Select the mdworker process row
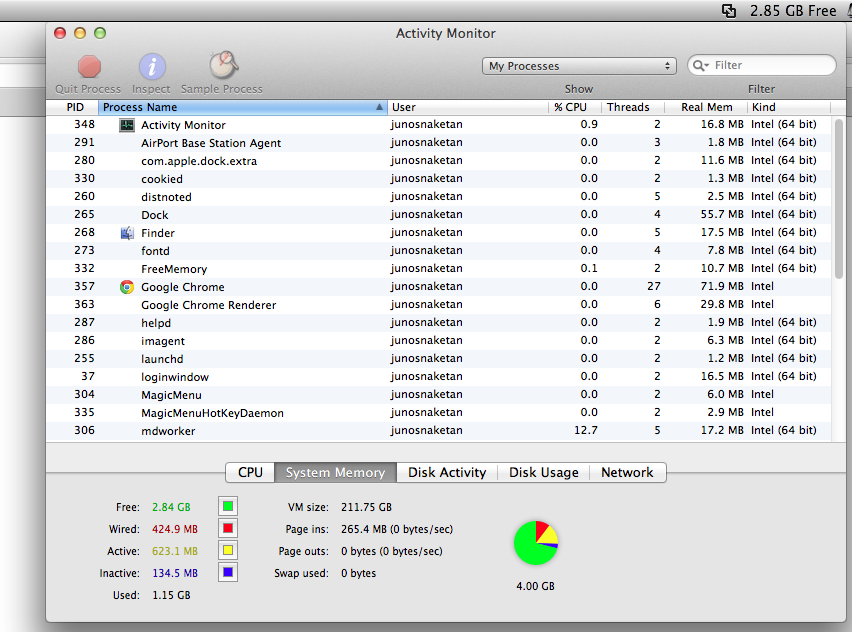 [438, 430]
